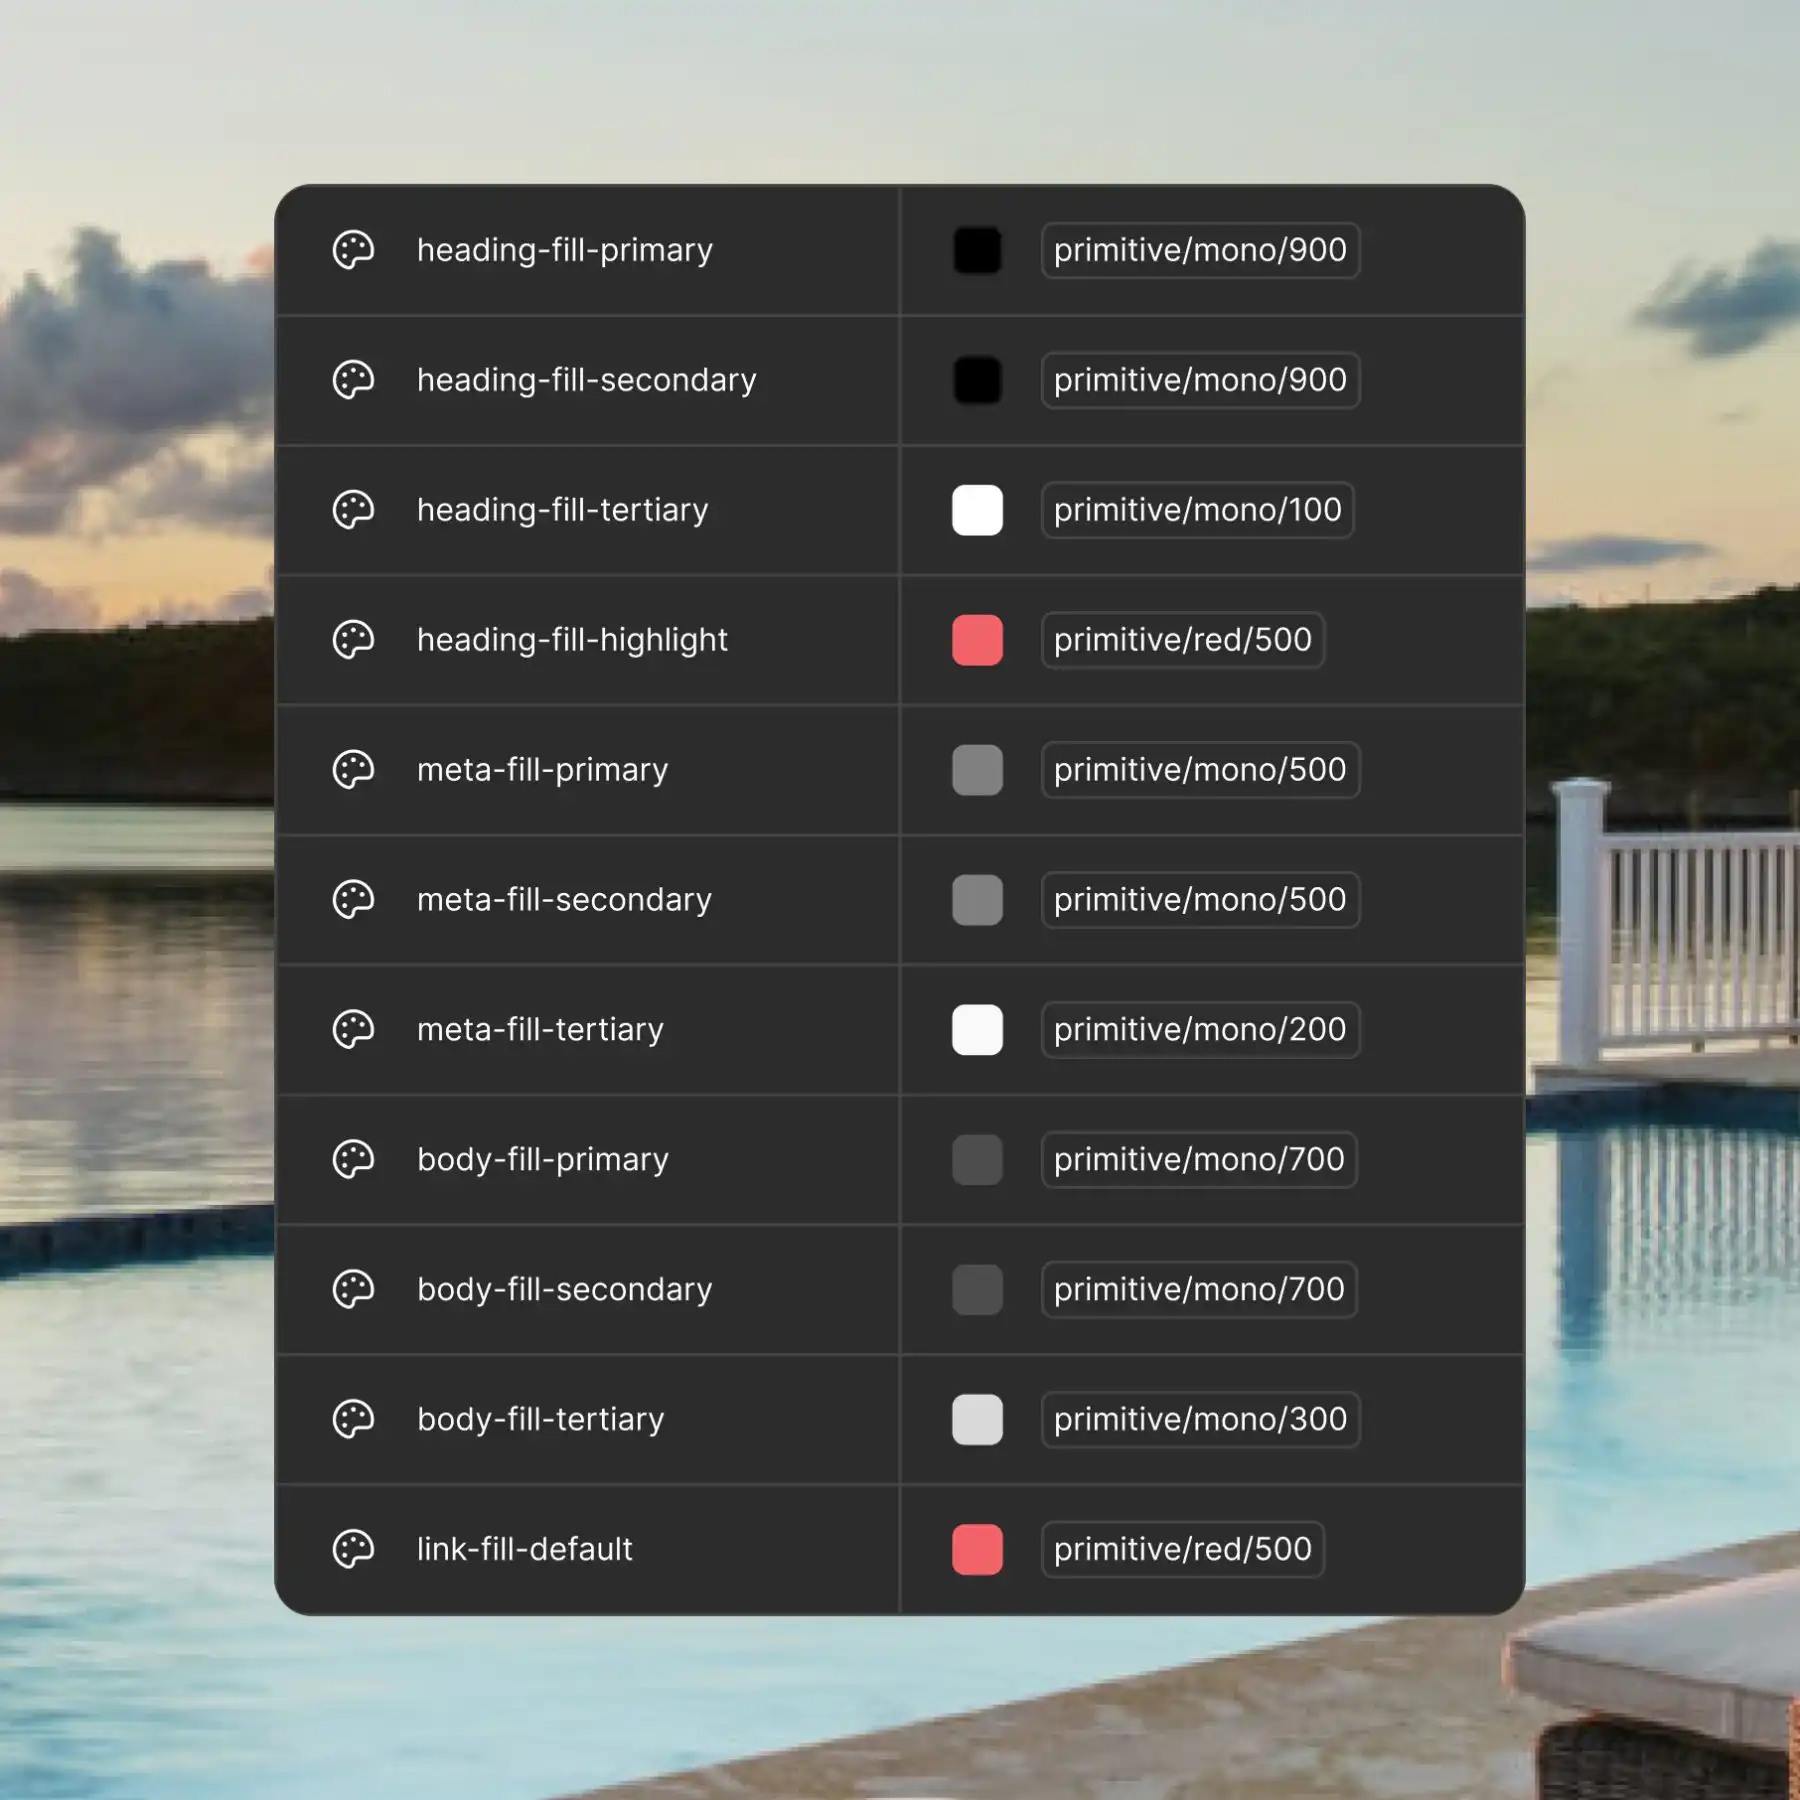Click the palette icon beside heading-fill-highlight
Image resolution: width=1800 pixels, height=1800 pixels.
point(352,640)
